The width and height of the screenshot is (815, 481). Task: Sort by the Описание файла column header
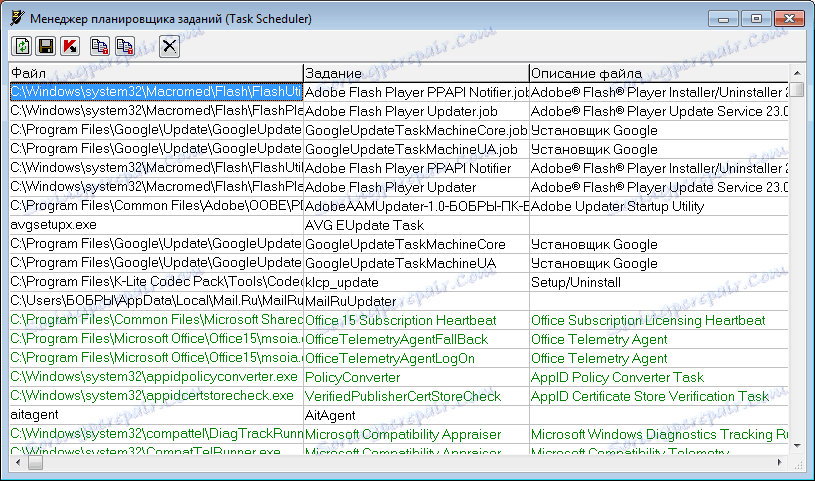click(x=659, y=73)
